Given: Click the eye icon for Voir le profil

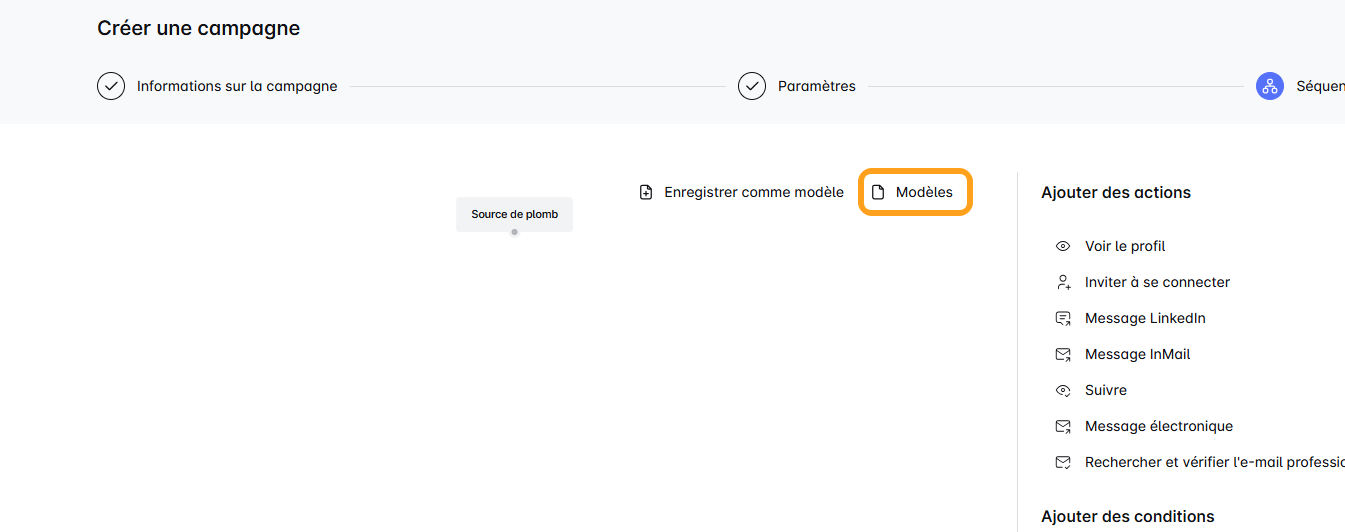Looking at the screenshot, I should [1063, 246].
